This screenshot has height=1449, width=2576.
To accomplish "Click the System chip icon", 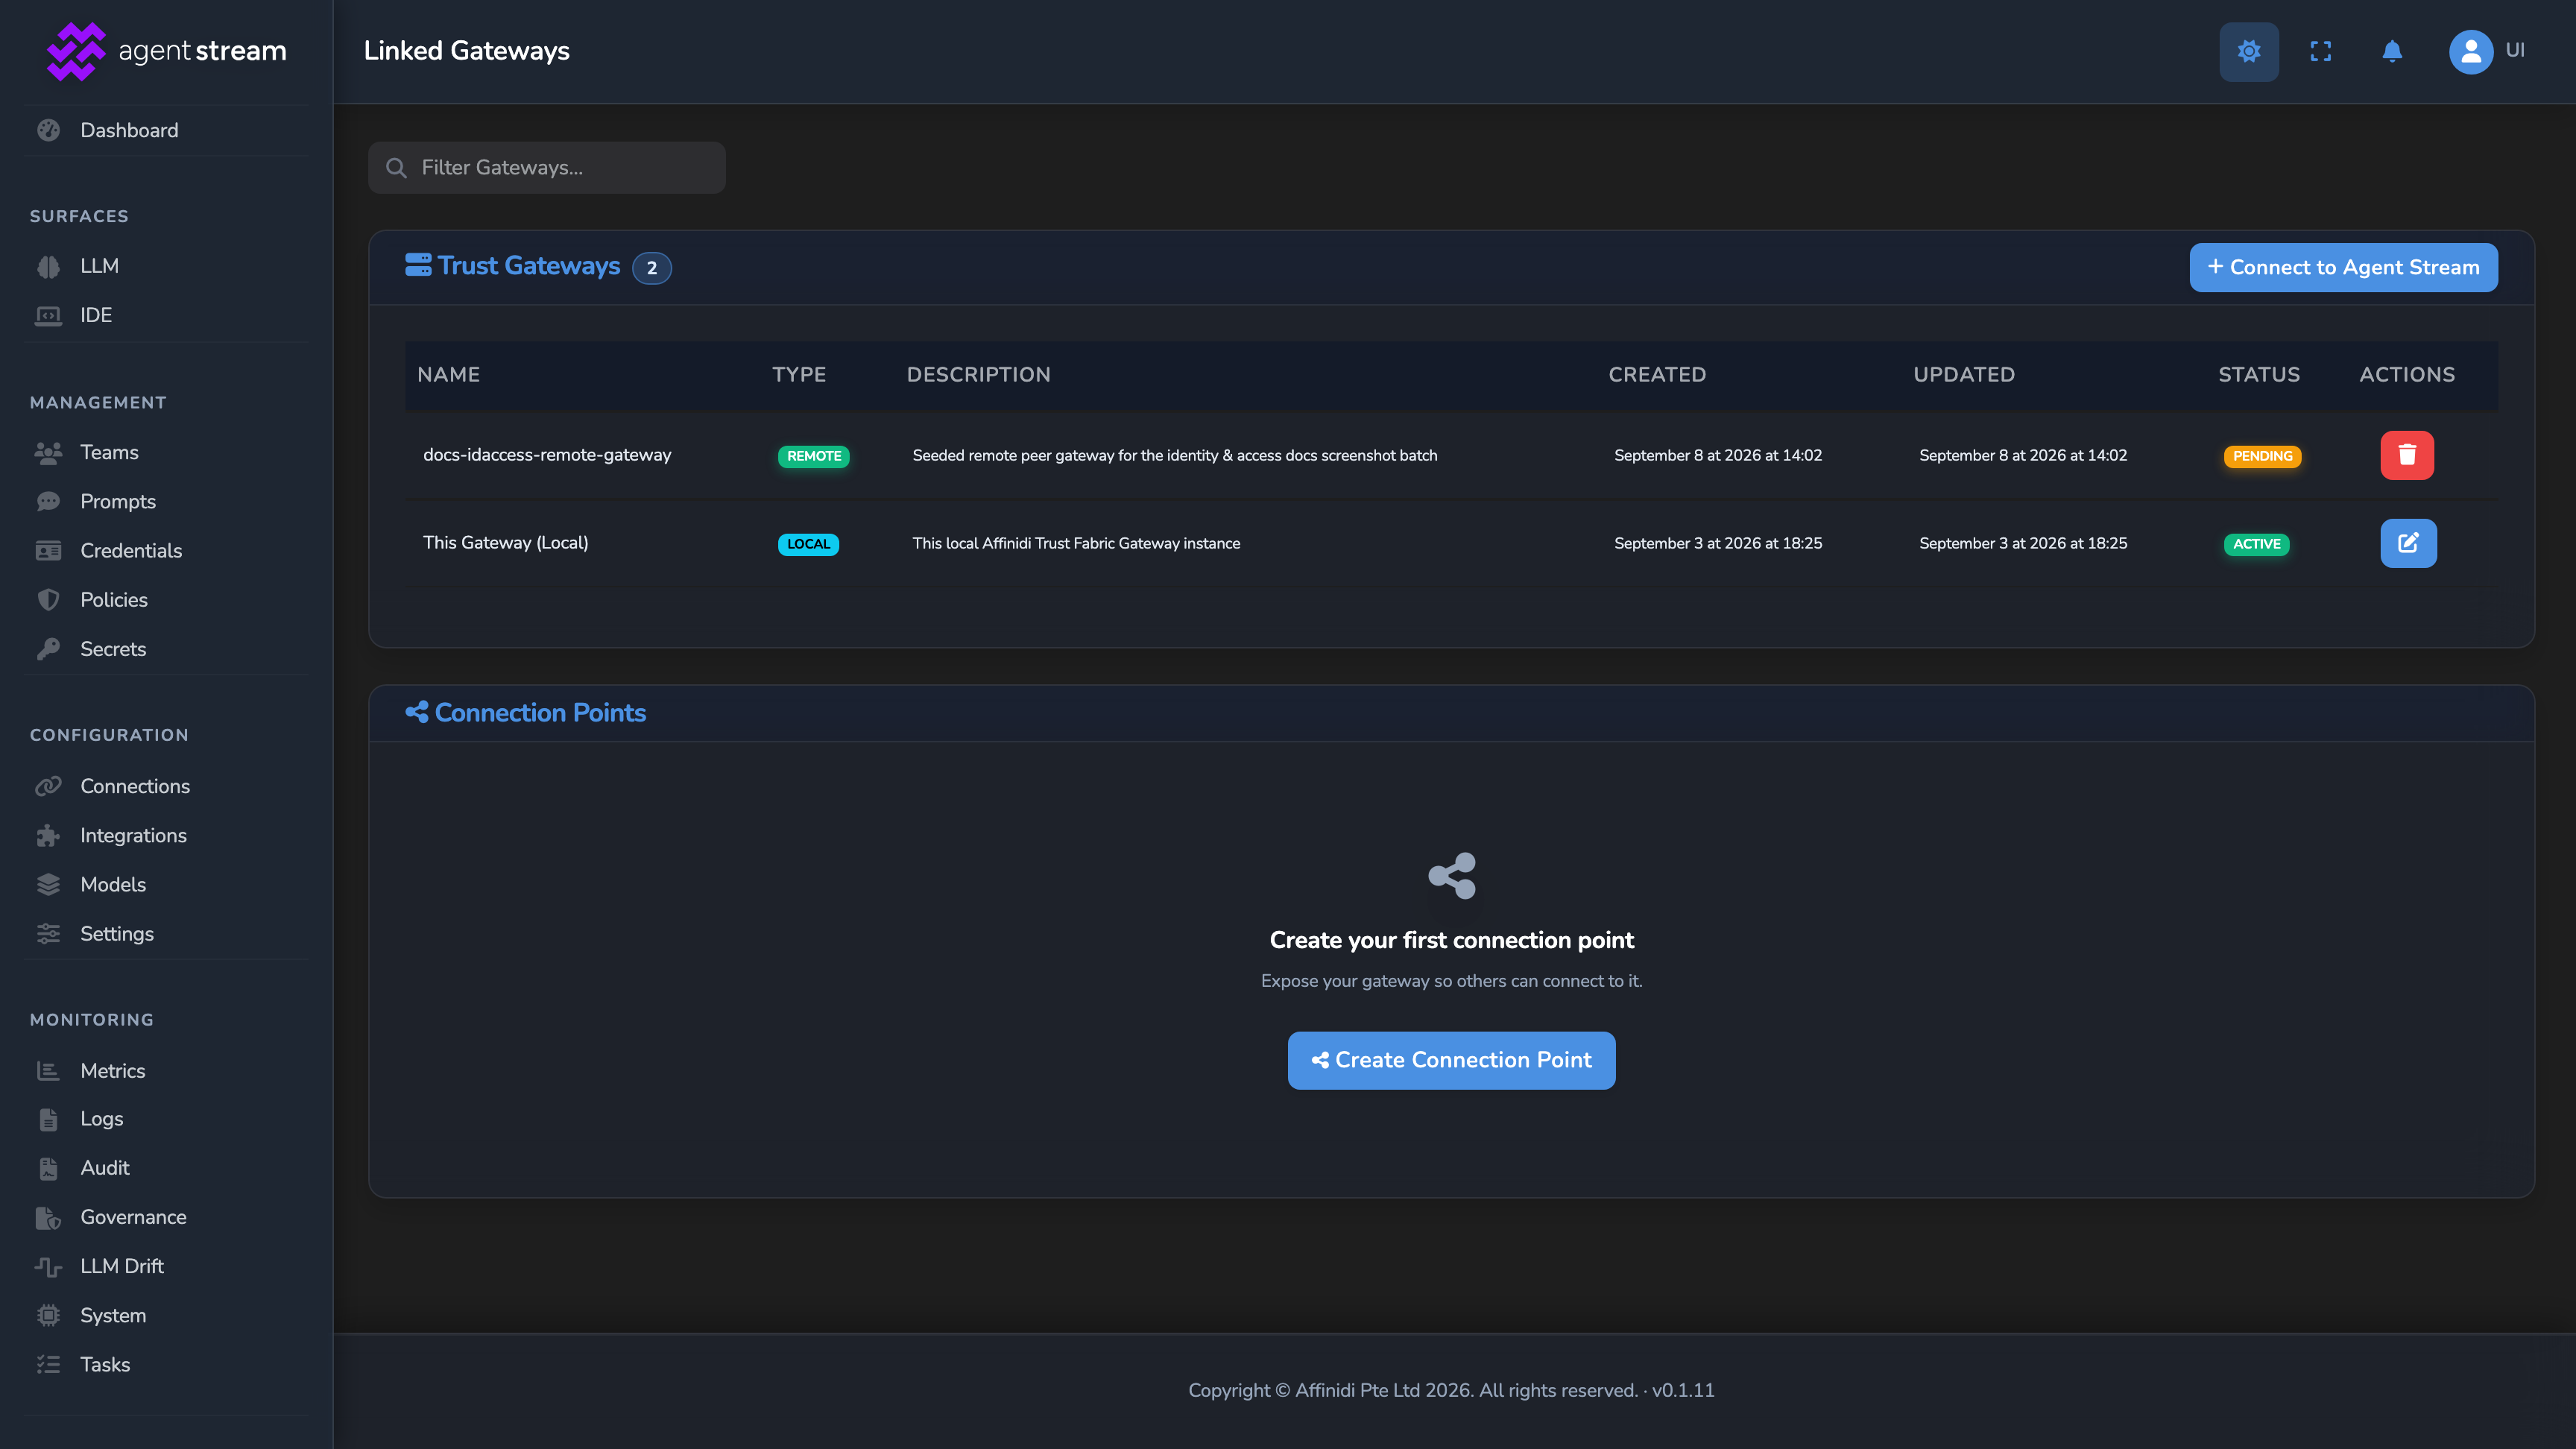I will (48, 1315).
